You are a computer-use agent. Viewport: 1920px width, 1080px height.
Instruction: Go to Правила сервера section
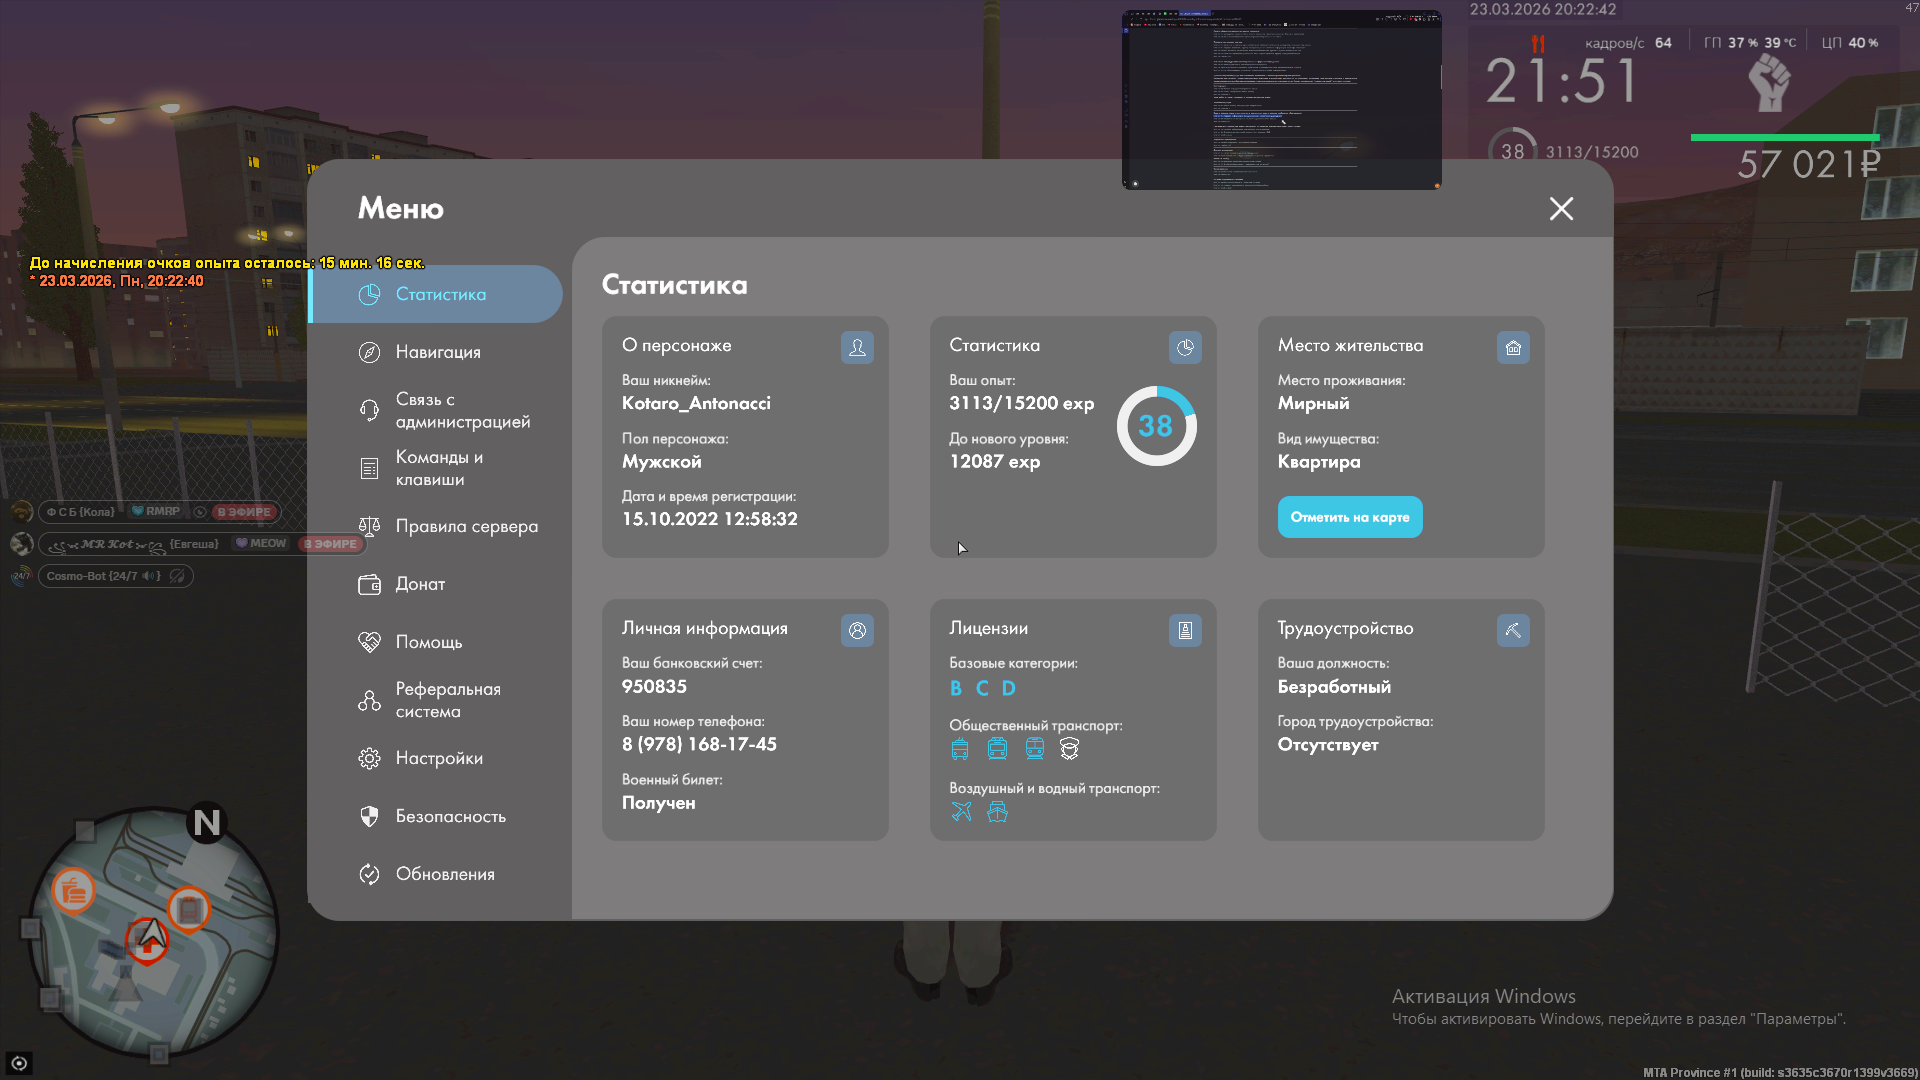coord(466,526)
